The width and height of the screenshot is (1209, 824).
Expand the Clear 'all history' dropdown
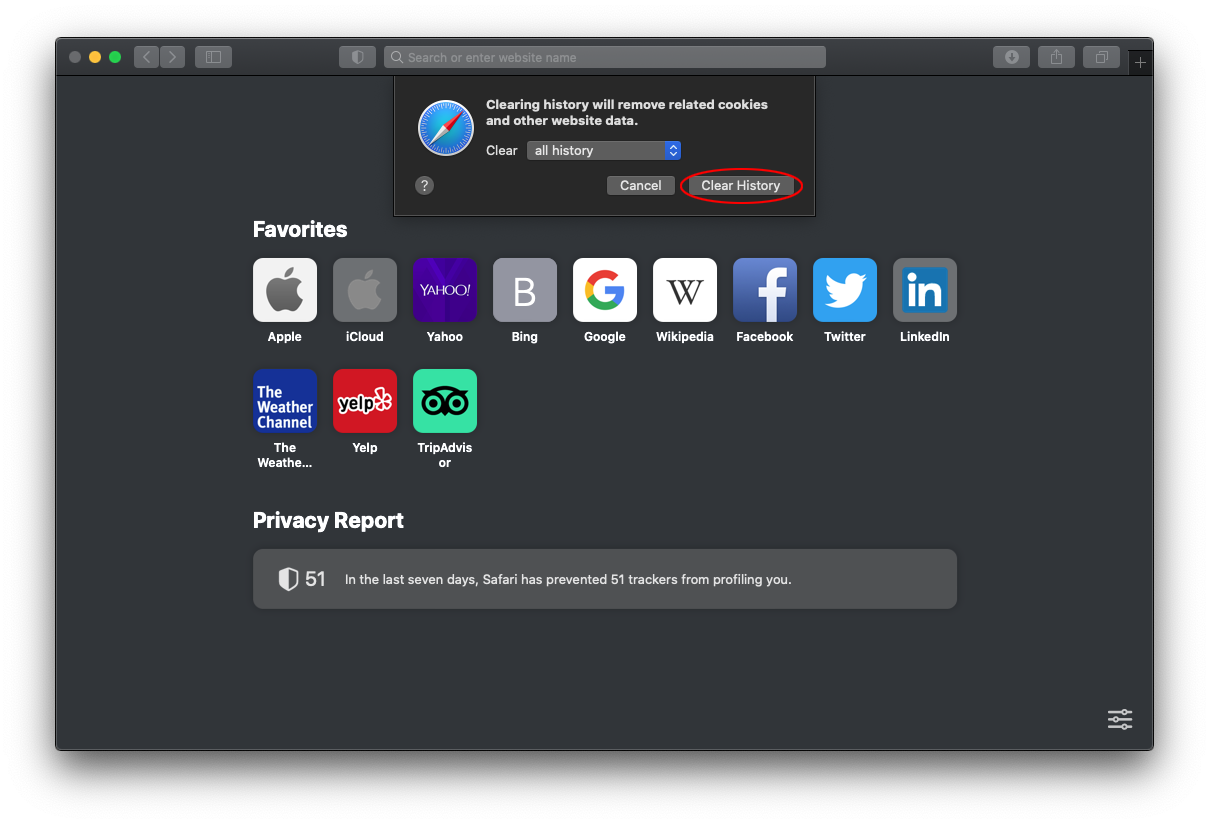point(604,150)
